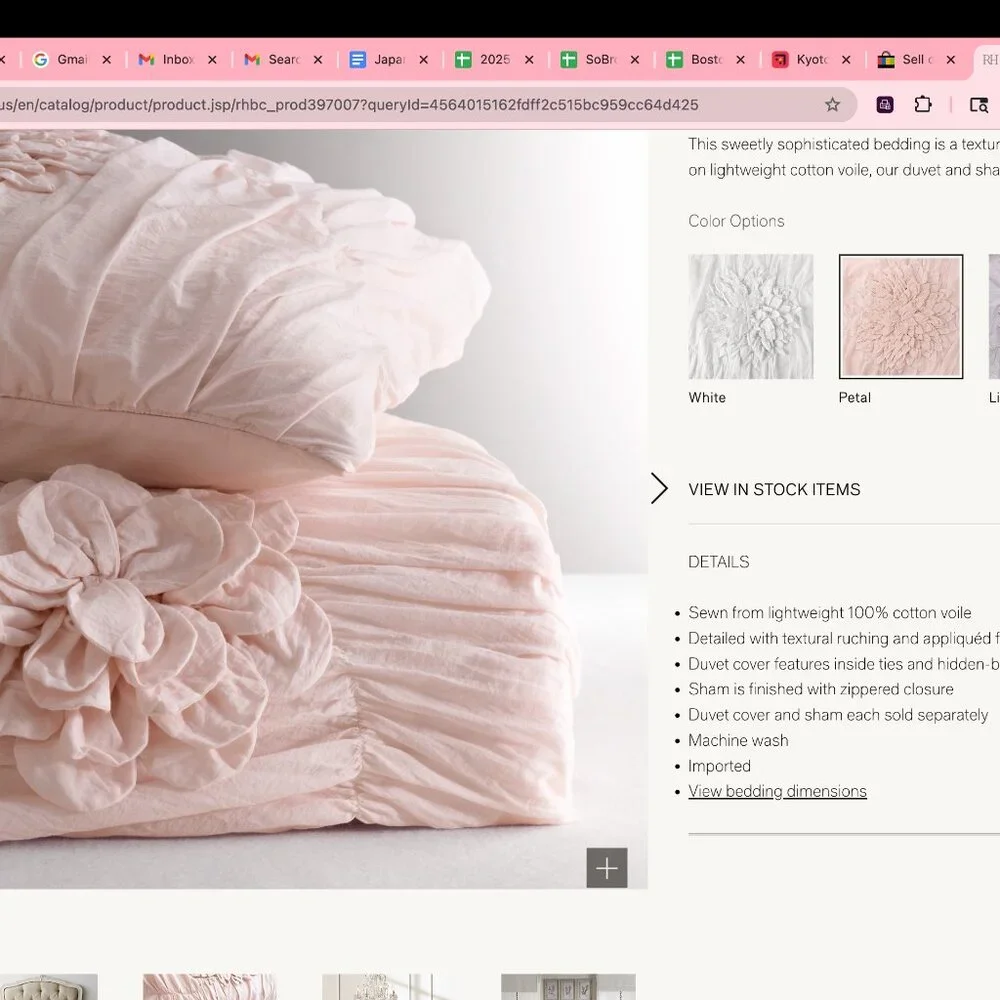Open the purple extension icon beside the address bar
1000x1000 pixels.
pos(885,105)
